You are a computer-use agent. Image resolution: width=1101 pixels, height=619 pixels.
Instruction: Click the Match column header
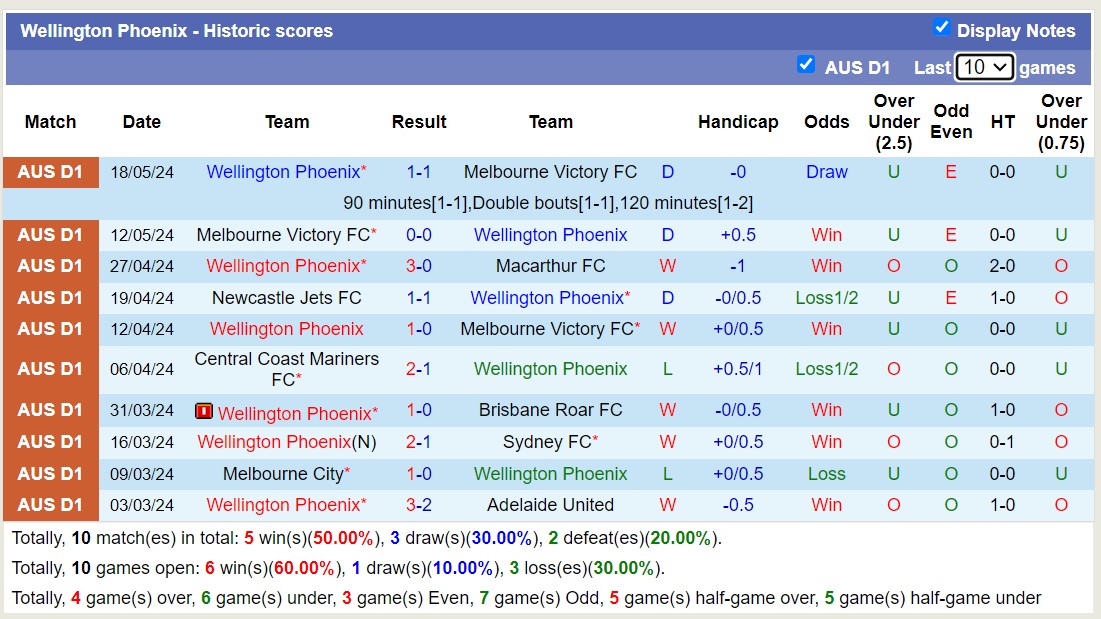coord(50,122)
